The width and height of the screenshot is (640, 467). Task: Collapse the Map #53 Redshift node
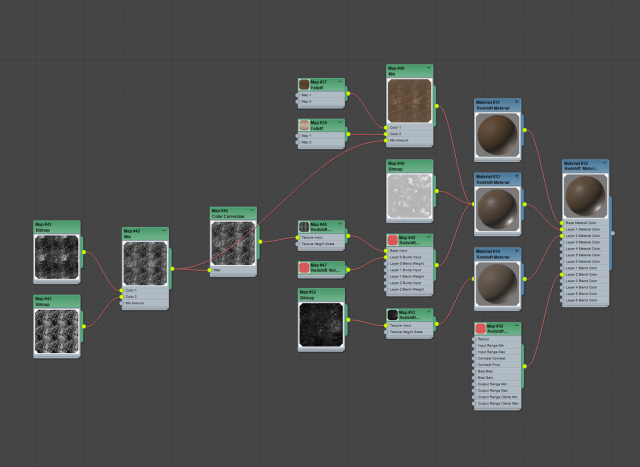429,311
